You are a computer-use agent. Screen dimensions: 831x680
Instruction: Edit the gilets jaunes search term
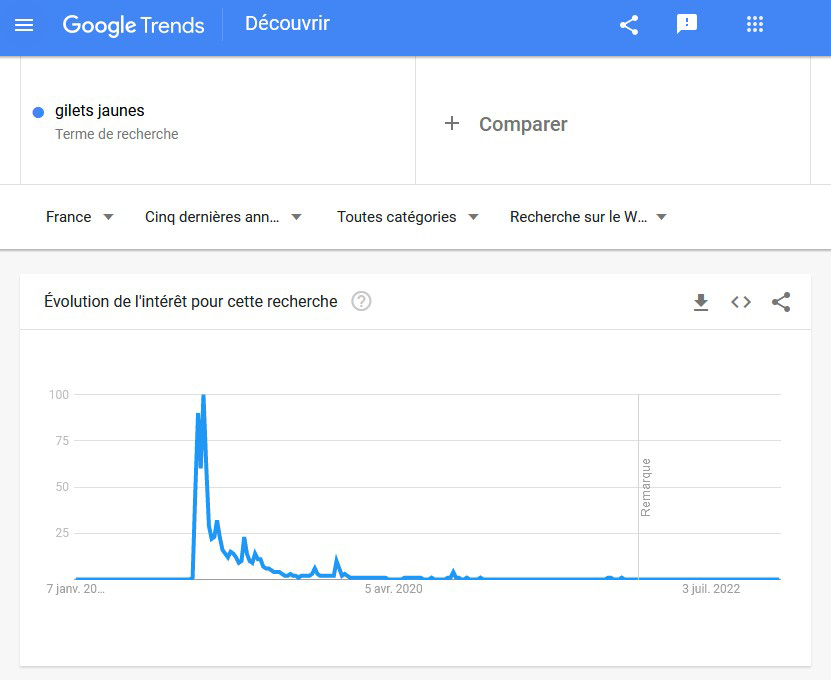(x=100, y=111)
